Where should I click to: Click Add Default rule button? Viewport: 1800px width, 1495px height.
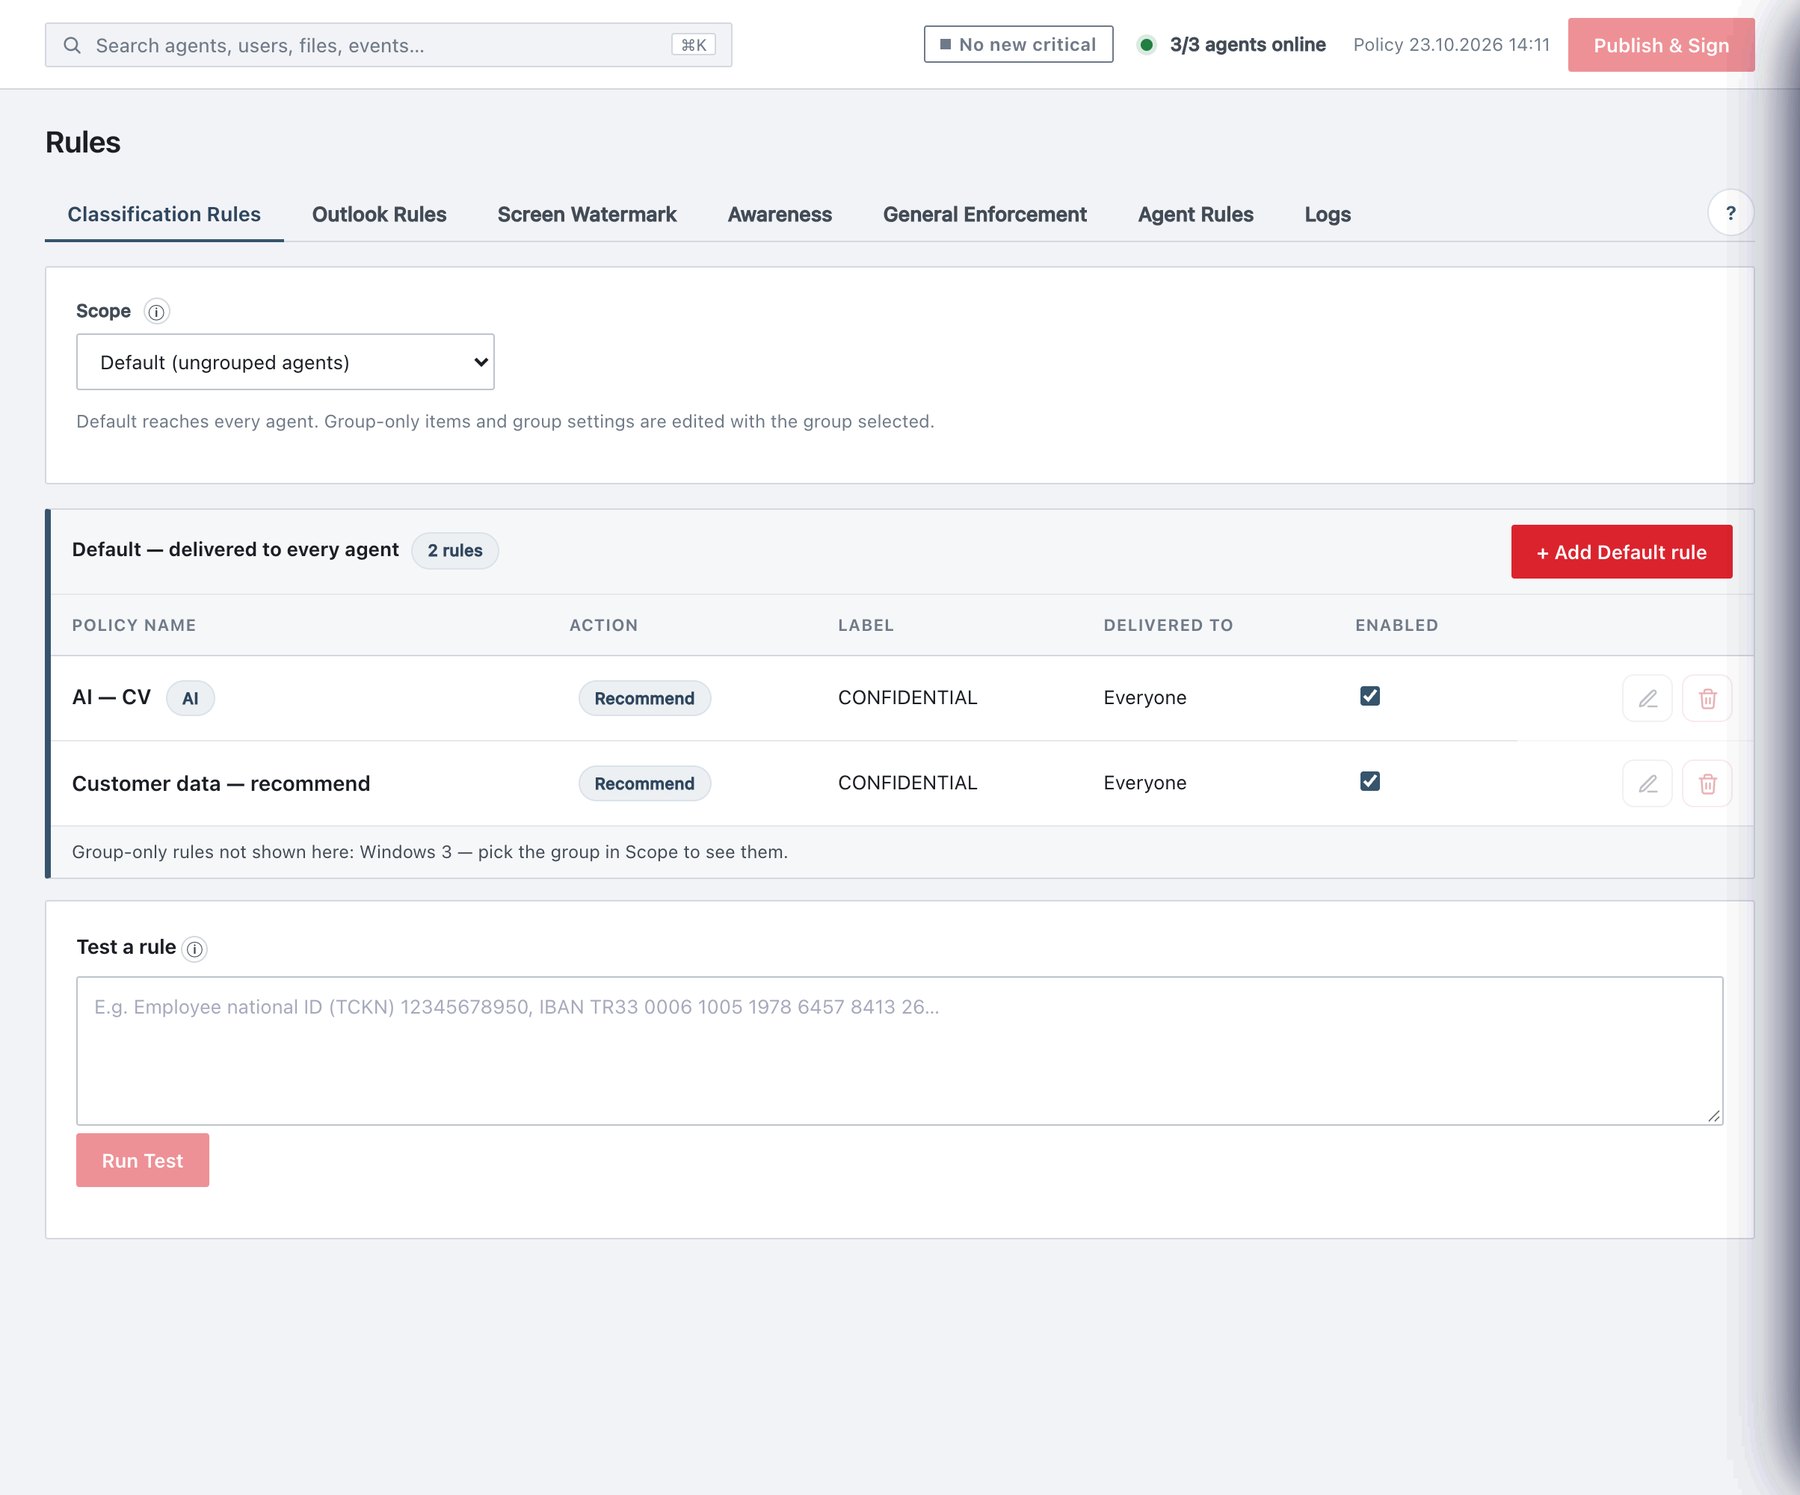point(1621,552)
